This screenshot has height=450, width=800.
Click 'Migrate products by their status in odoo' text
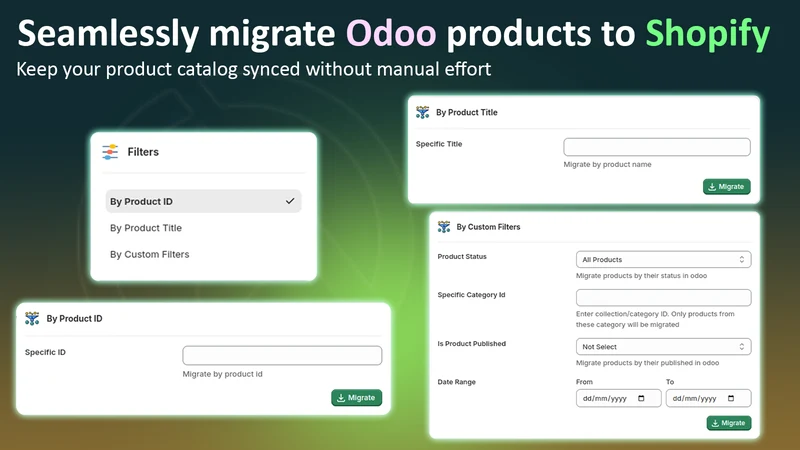(641, 276)
